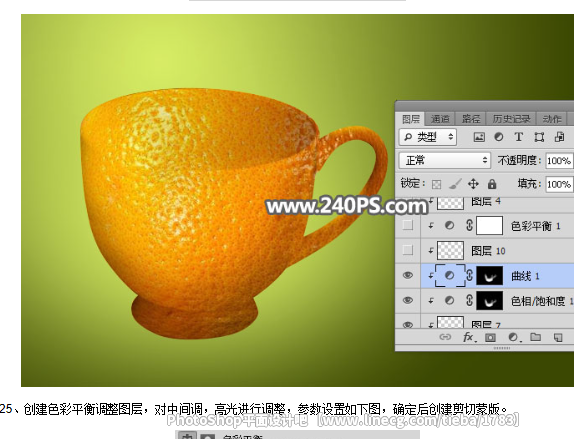
Task: Lock transparent pixels icon
Action: 436,184
